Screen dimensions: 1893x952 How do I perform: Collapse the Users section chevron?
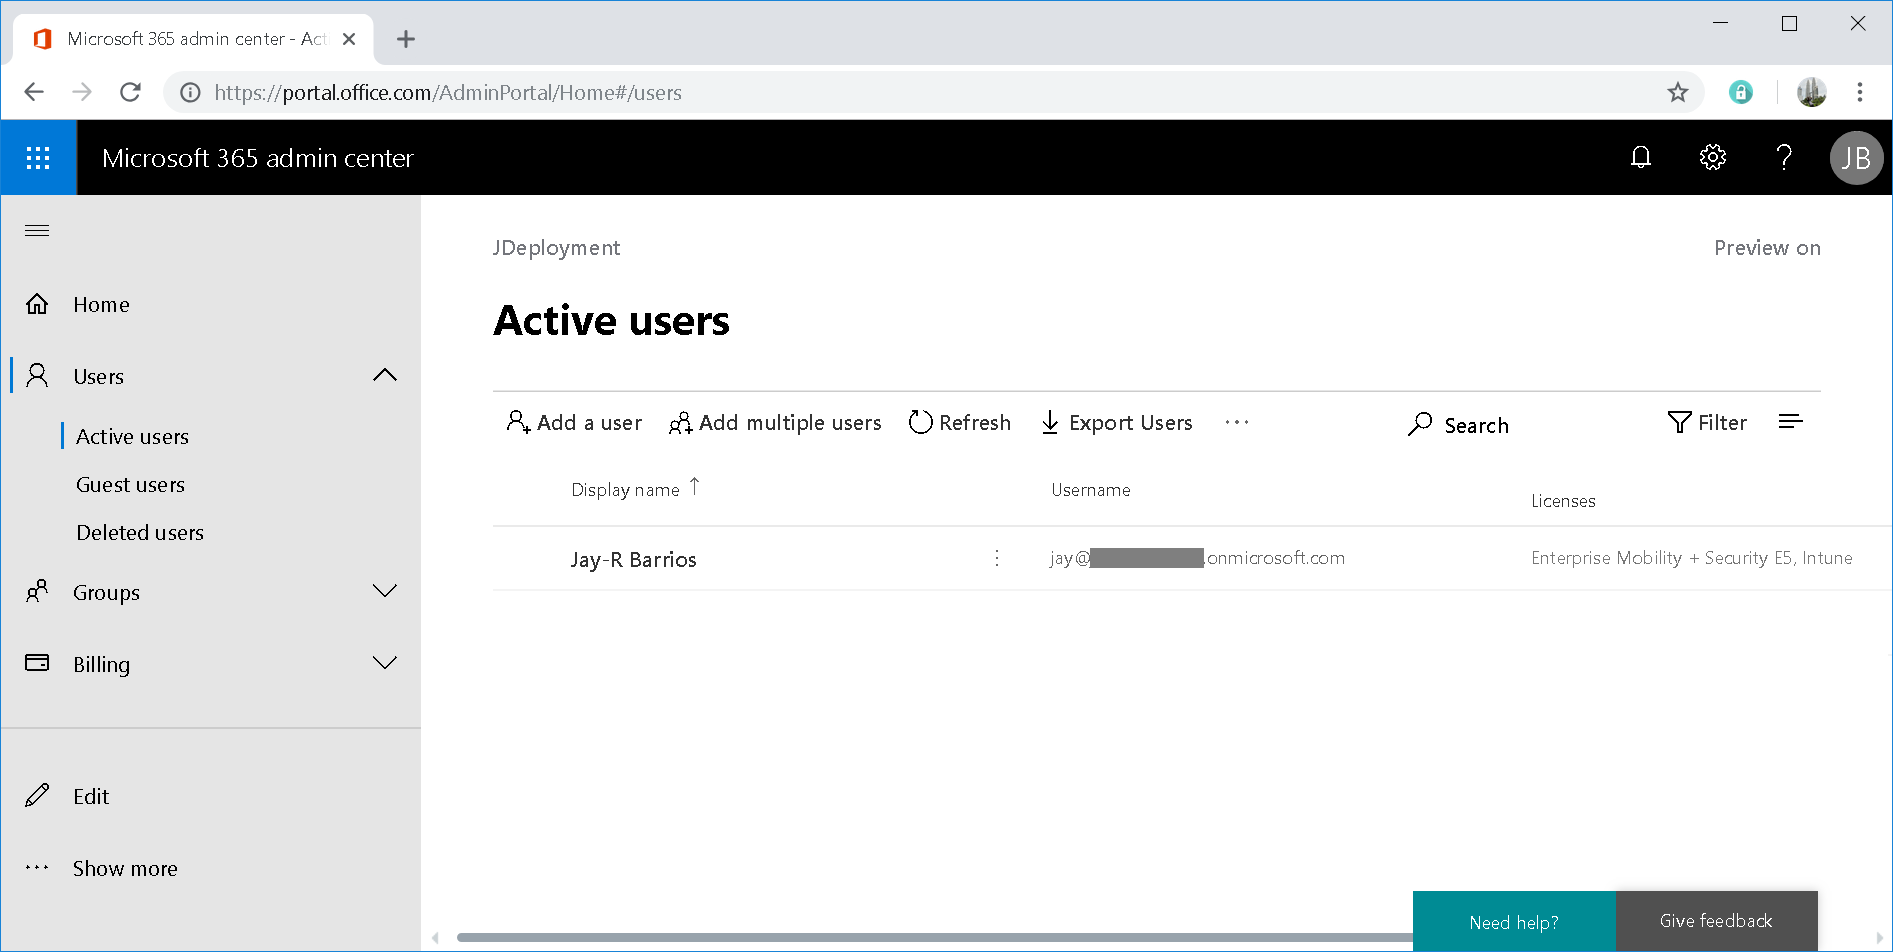coord(385,374)
